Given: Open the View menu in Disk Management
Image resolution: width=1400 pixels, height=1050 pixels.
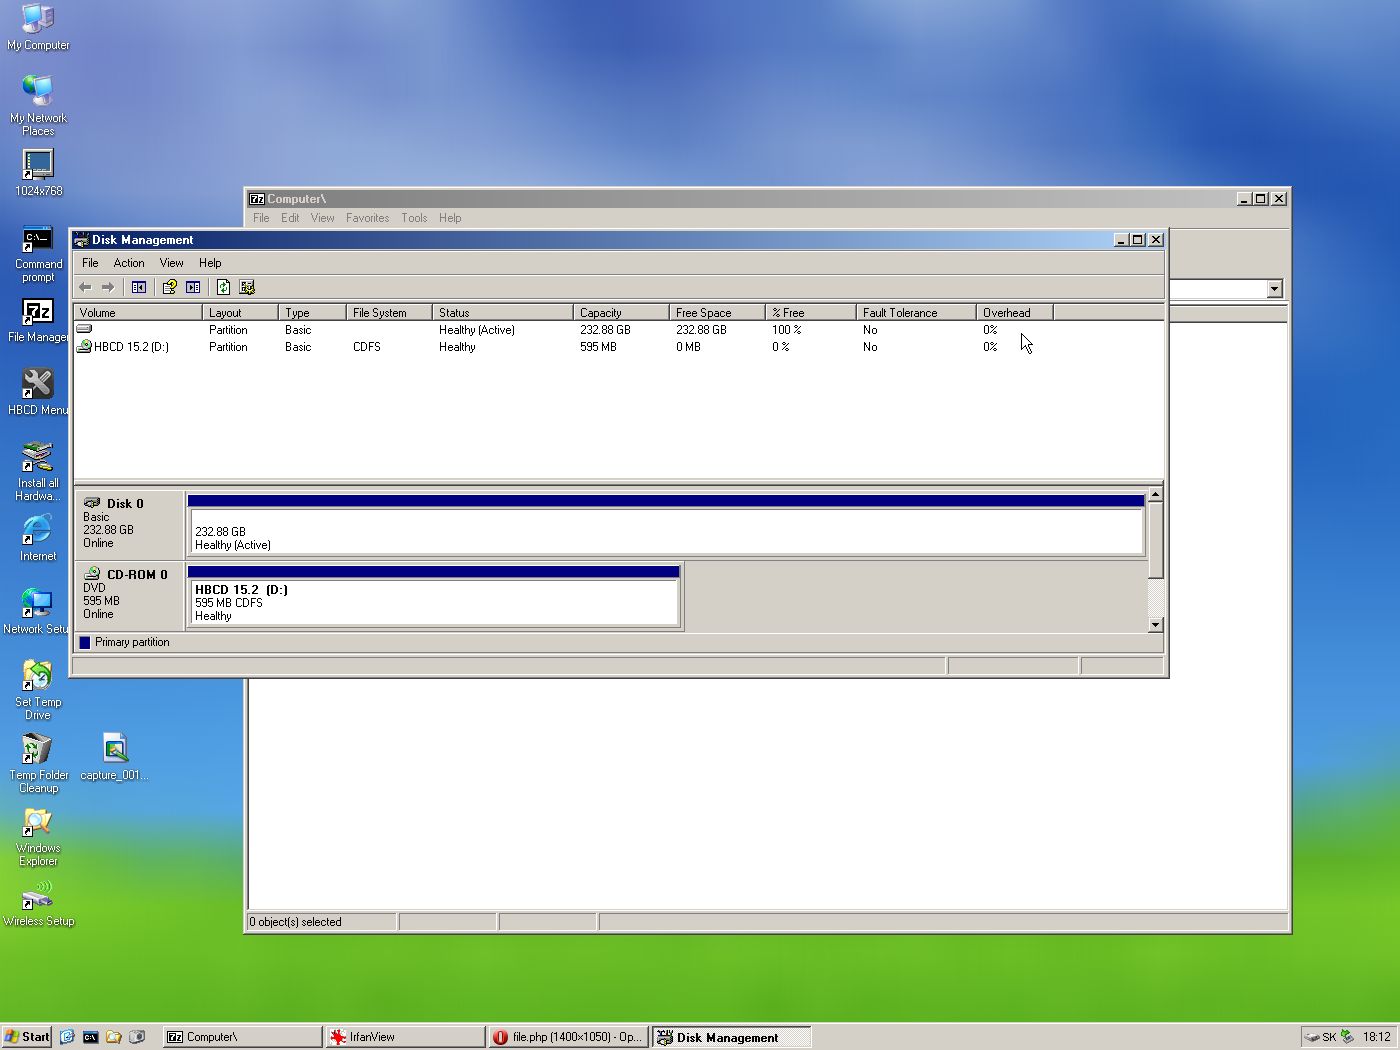Looking at the screenshot, I should pyautogui.click(x=171, y=263).
